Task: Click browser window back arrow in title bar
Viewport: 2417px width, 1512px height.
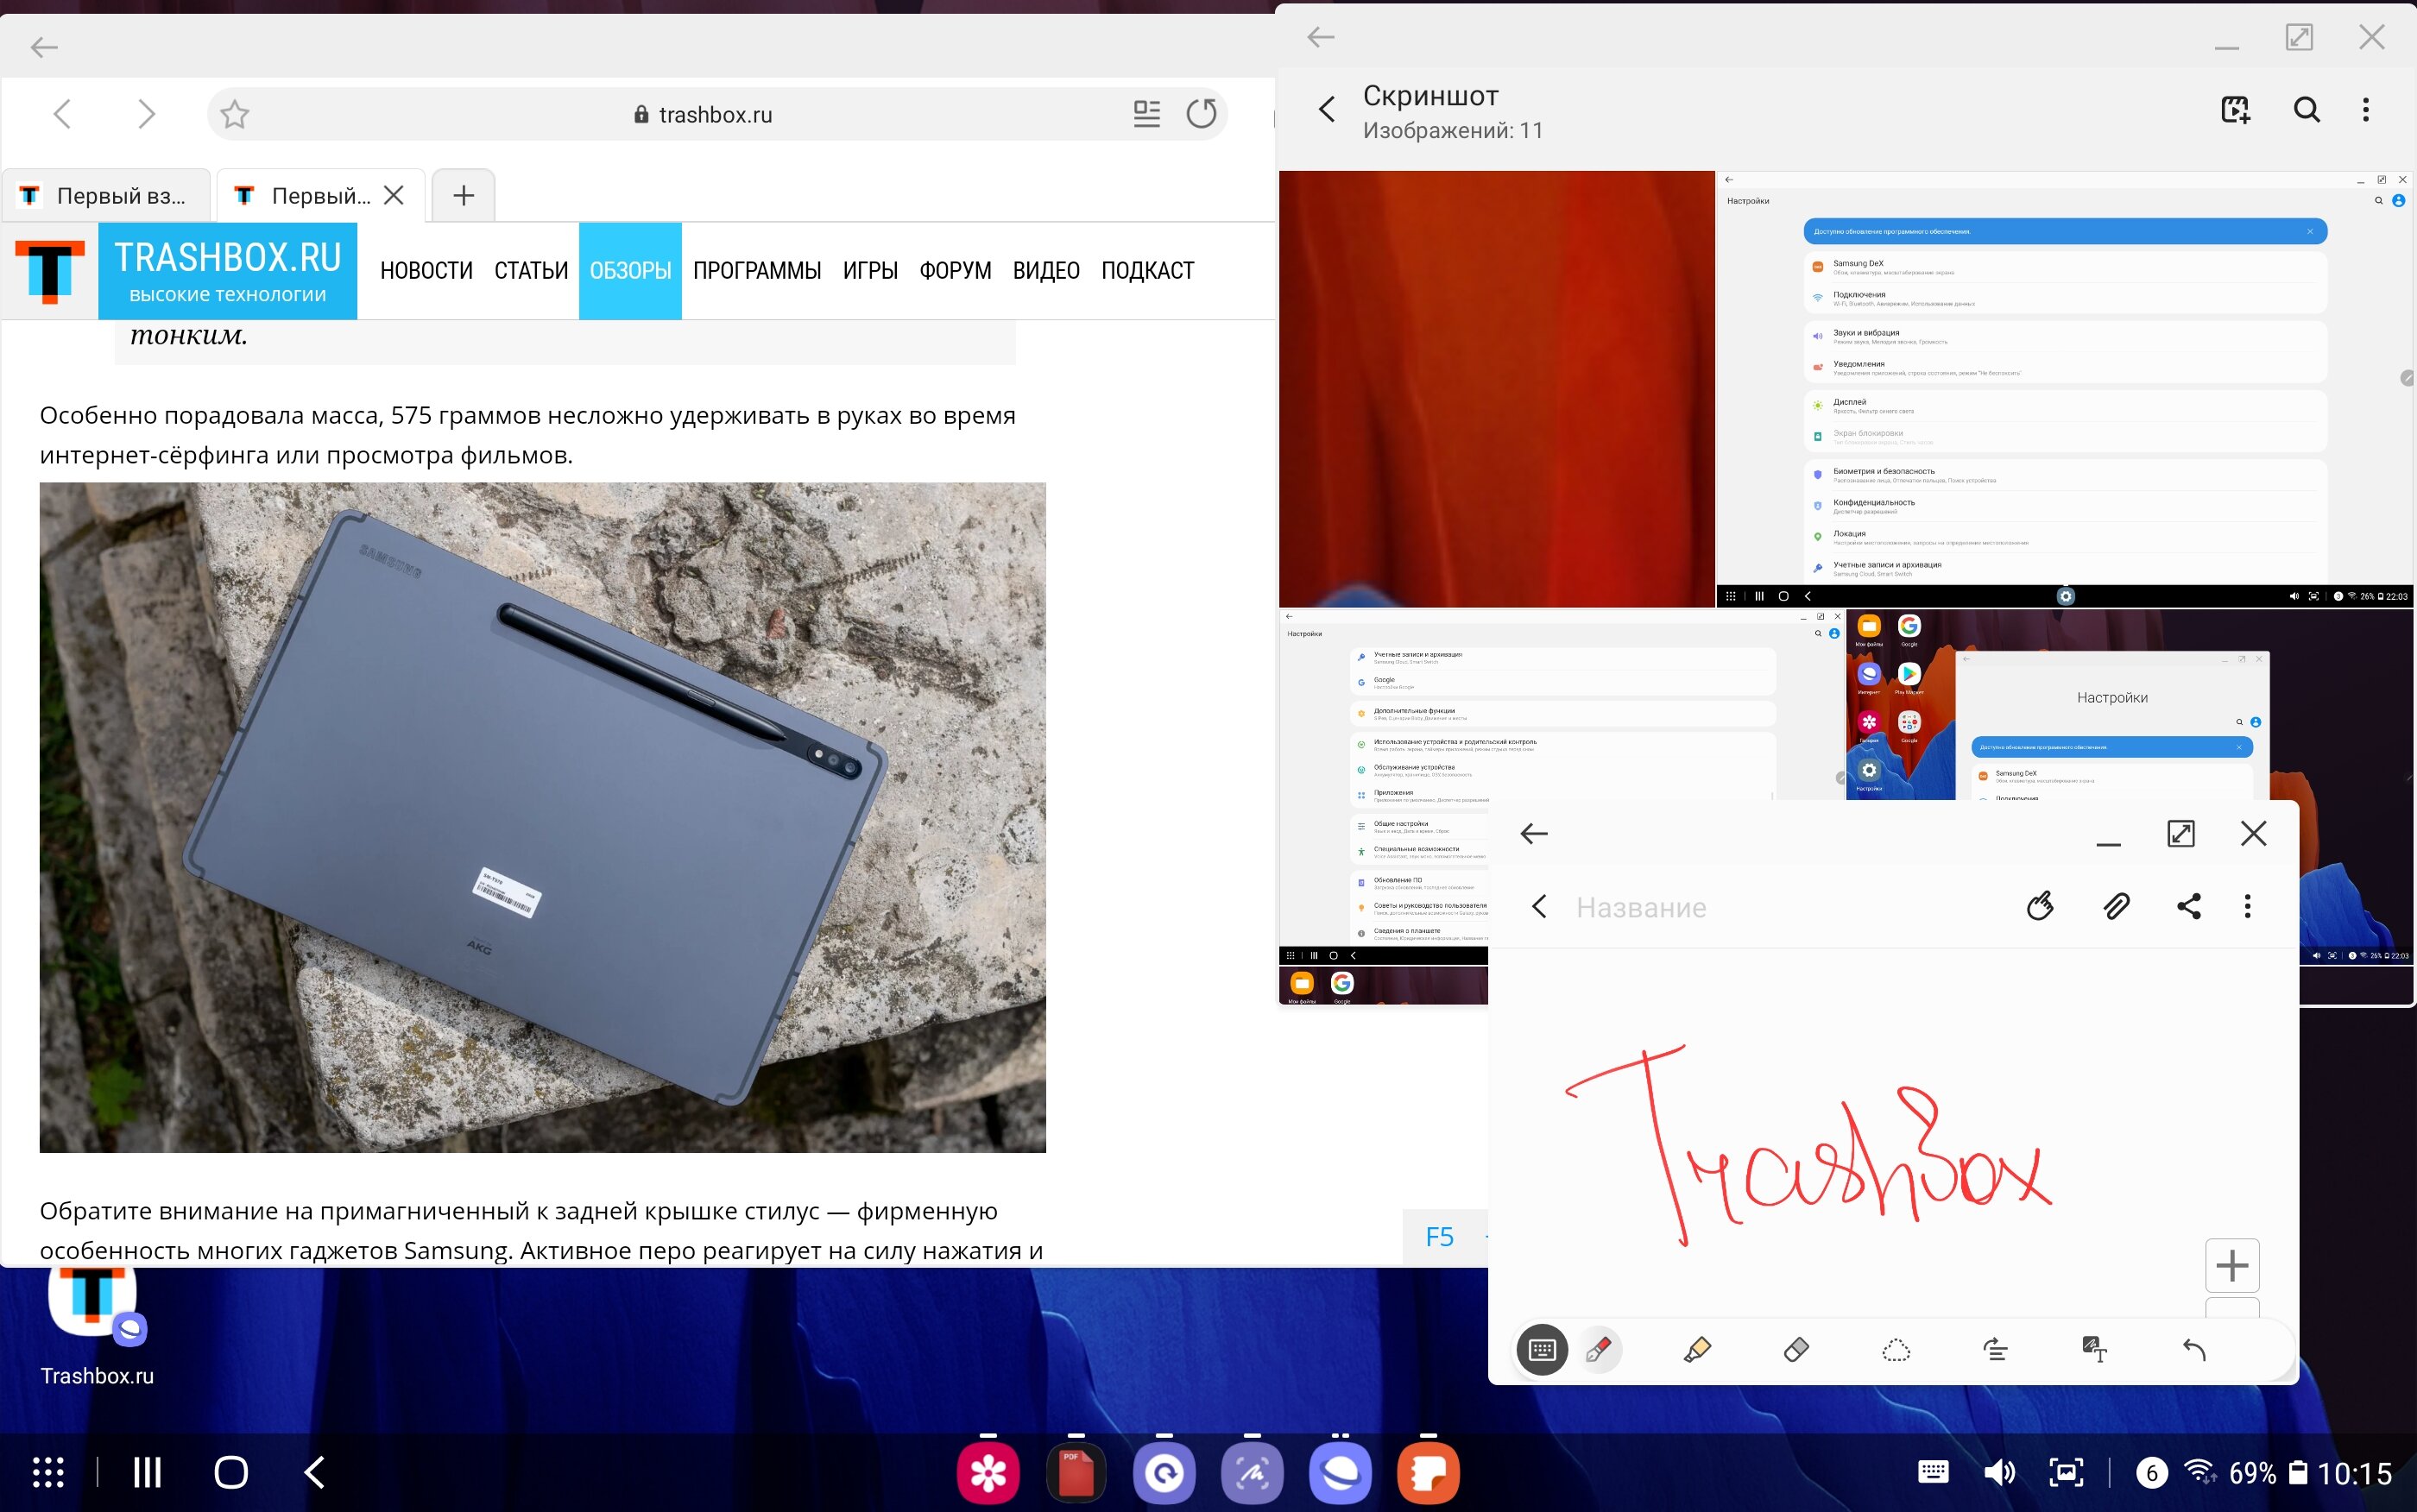Action: pos(44,47)
